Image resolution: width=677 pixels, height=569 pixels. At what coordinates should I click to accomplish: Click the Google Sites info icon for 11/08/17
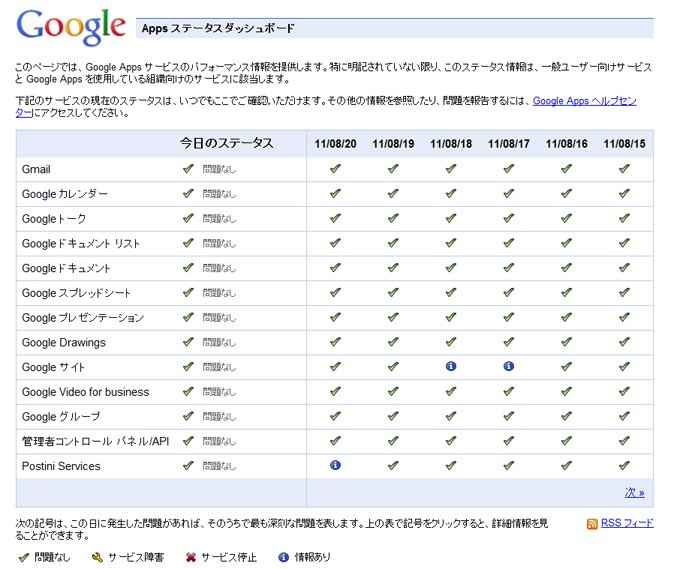click(509, 367)
